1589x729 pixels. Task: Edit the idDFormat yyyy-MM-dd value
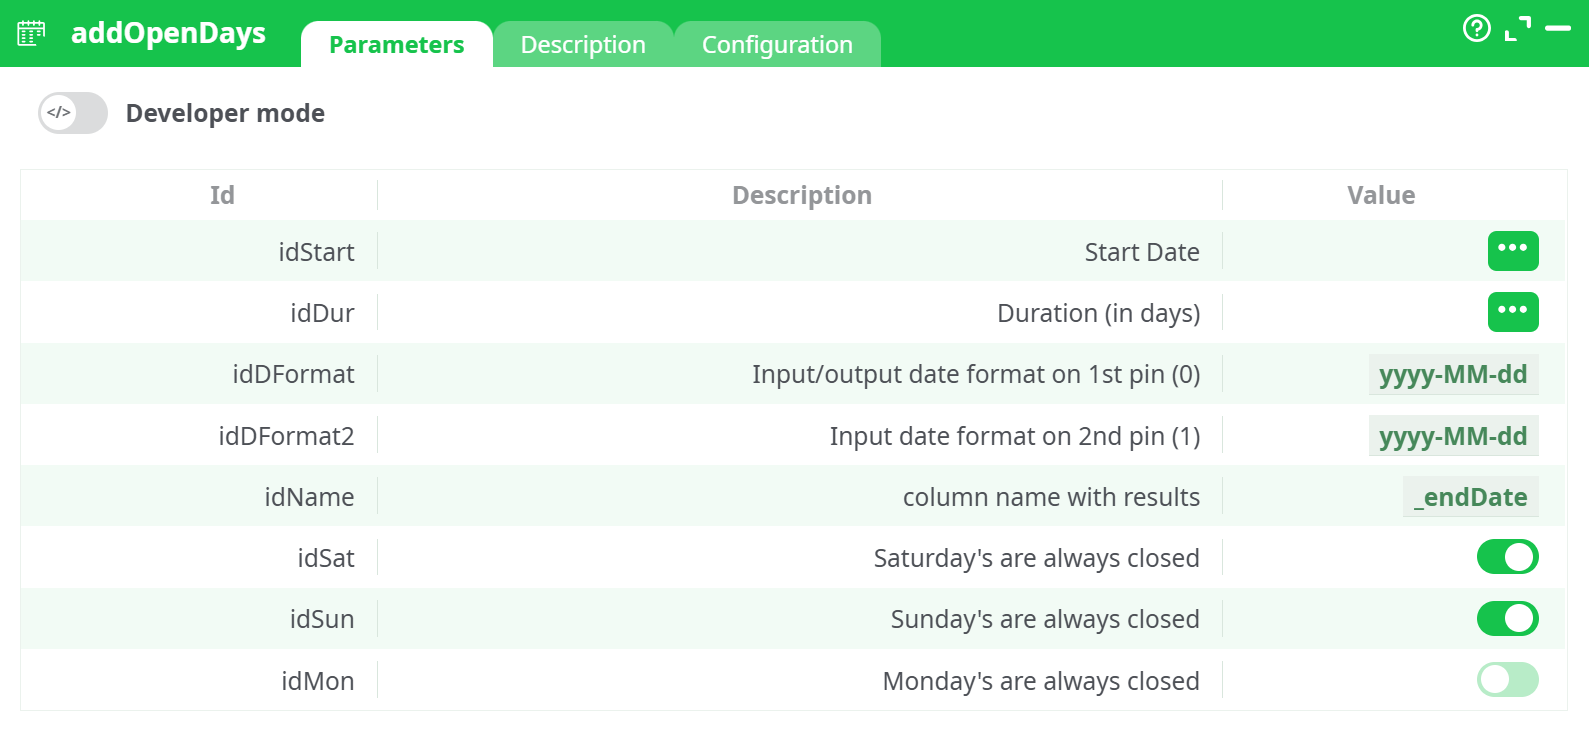tap(1452, 375)
